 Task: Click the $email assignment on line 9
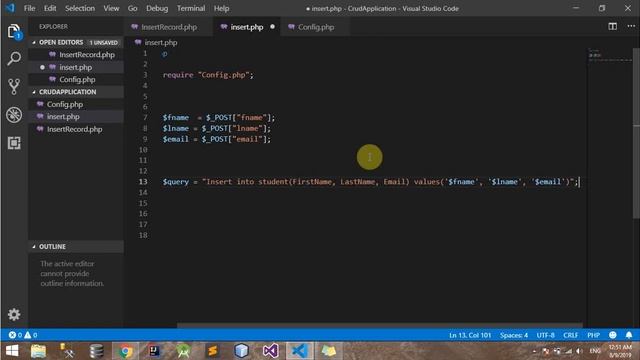(216, 139)
